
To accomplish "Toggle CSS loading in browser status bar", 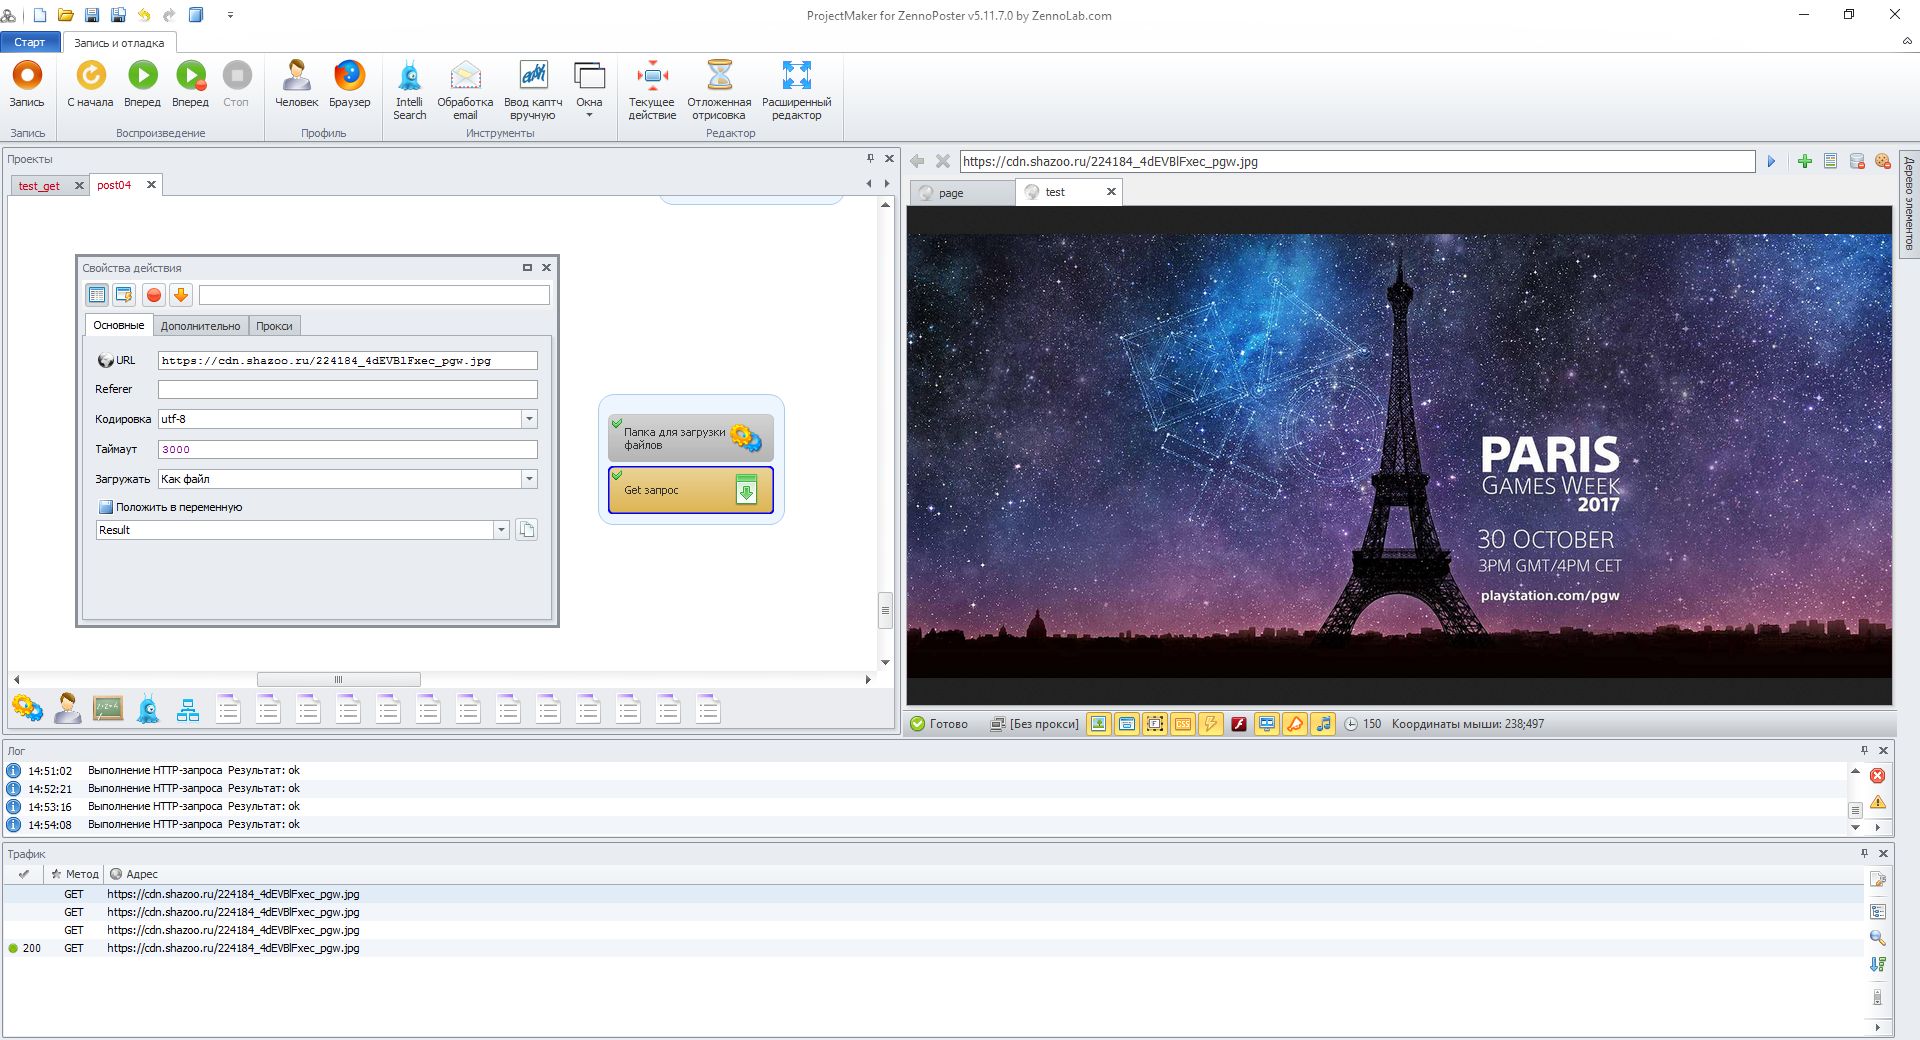I will pyautogui.click(x=1183, y=724).
